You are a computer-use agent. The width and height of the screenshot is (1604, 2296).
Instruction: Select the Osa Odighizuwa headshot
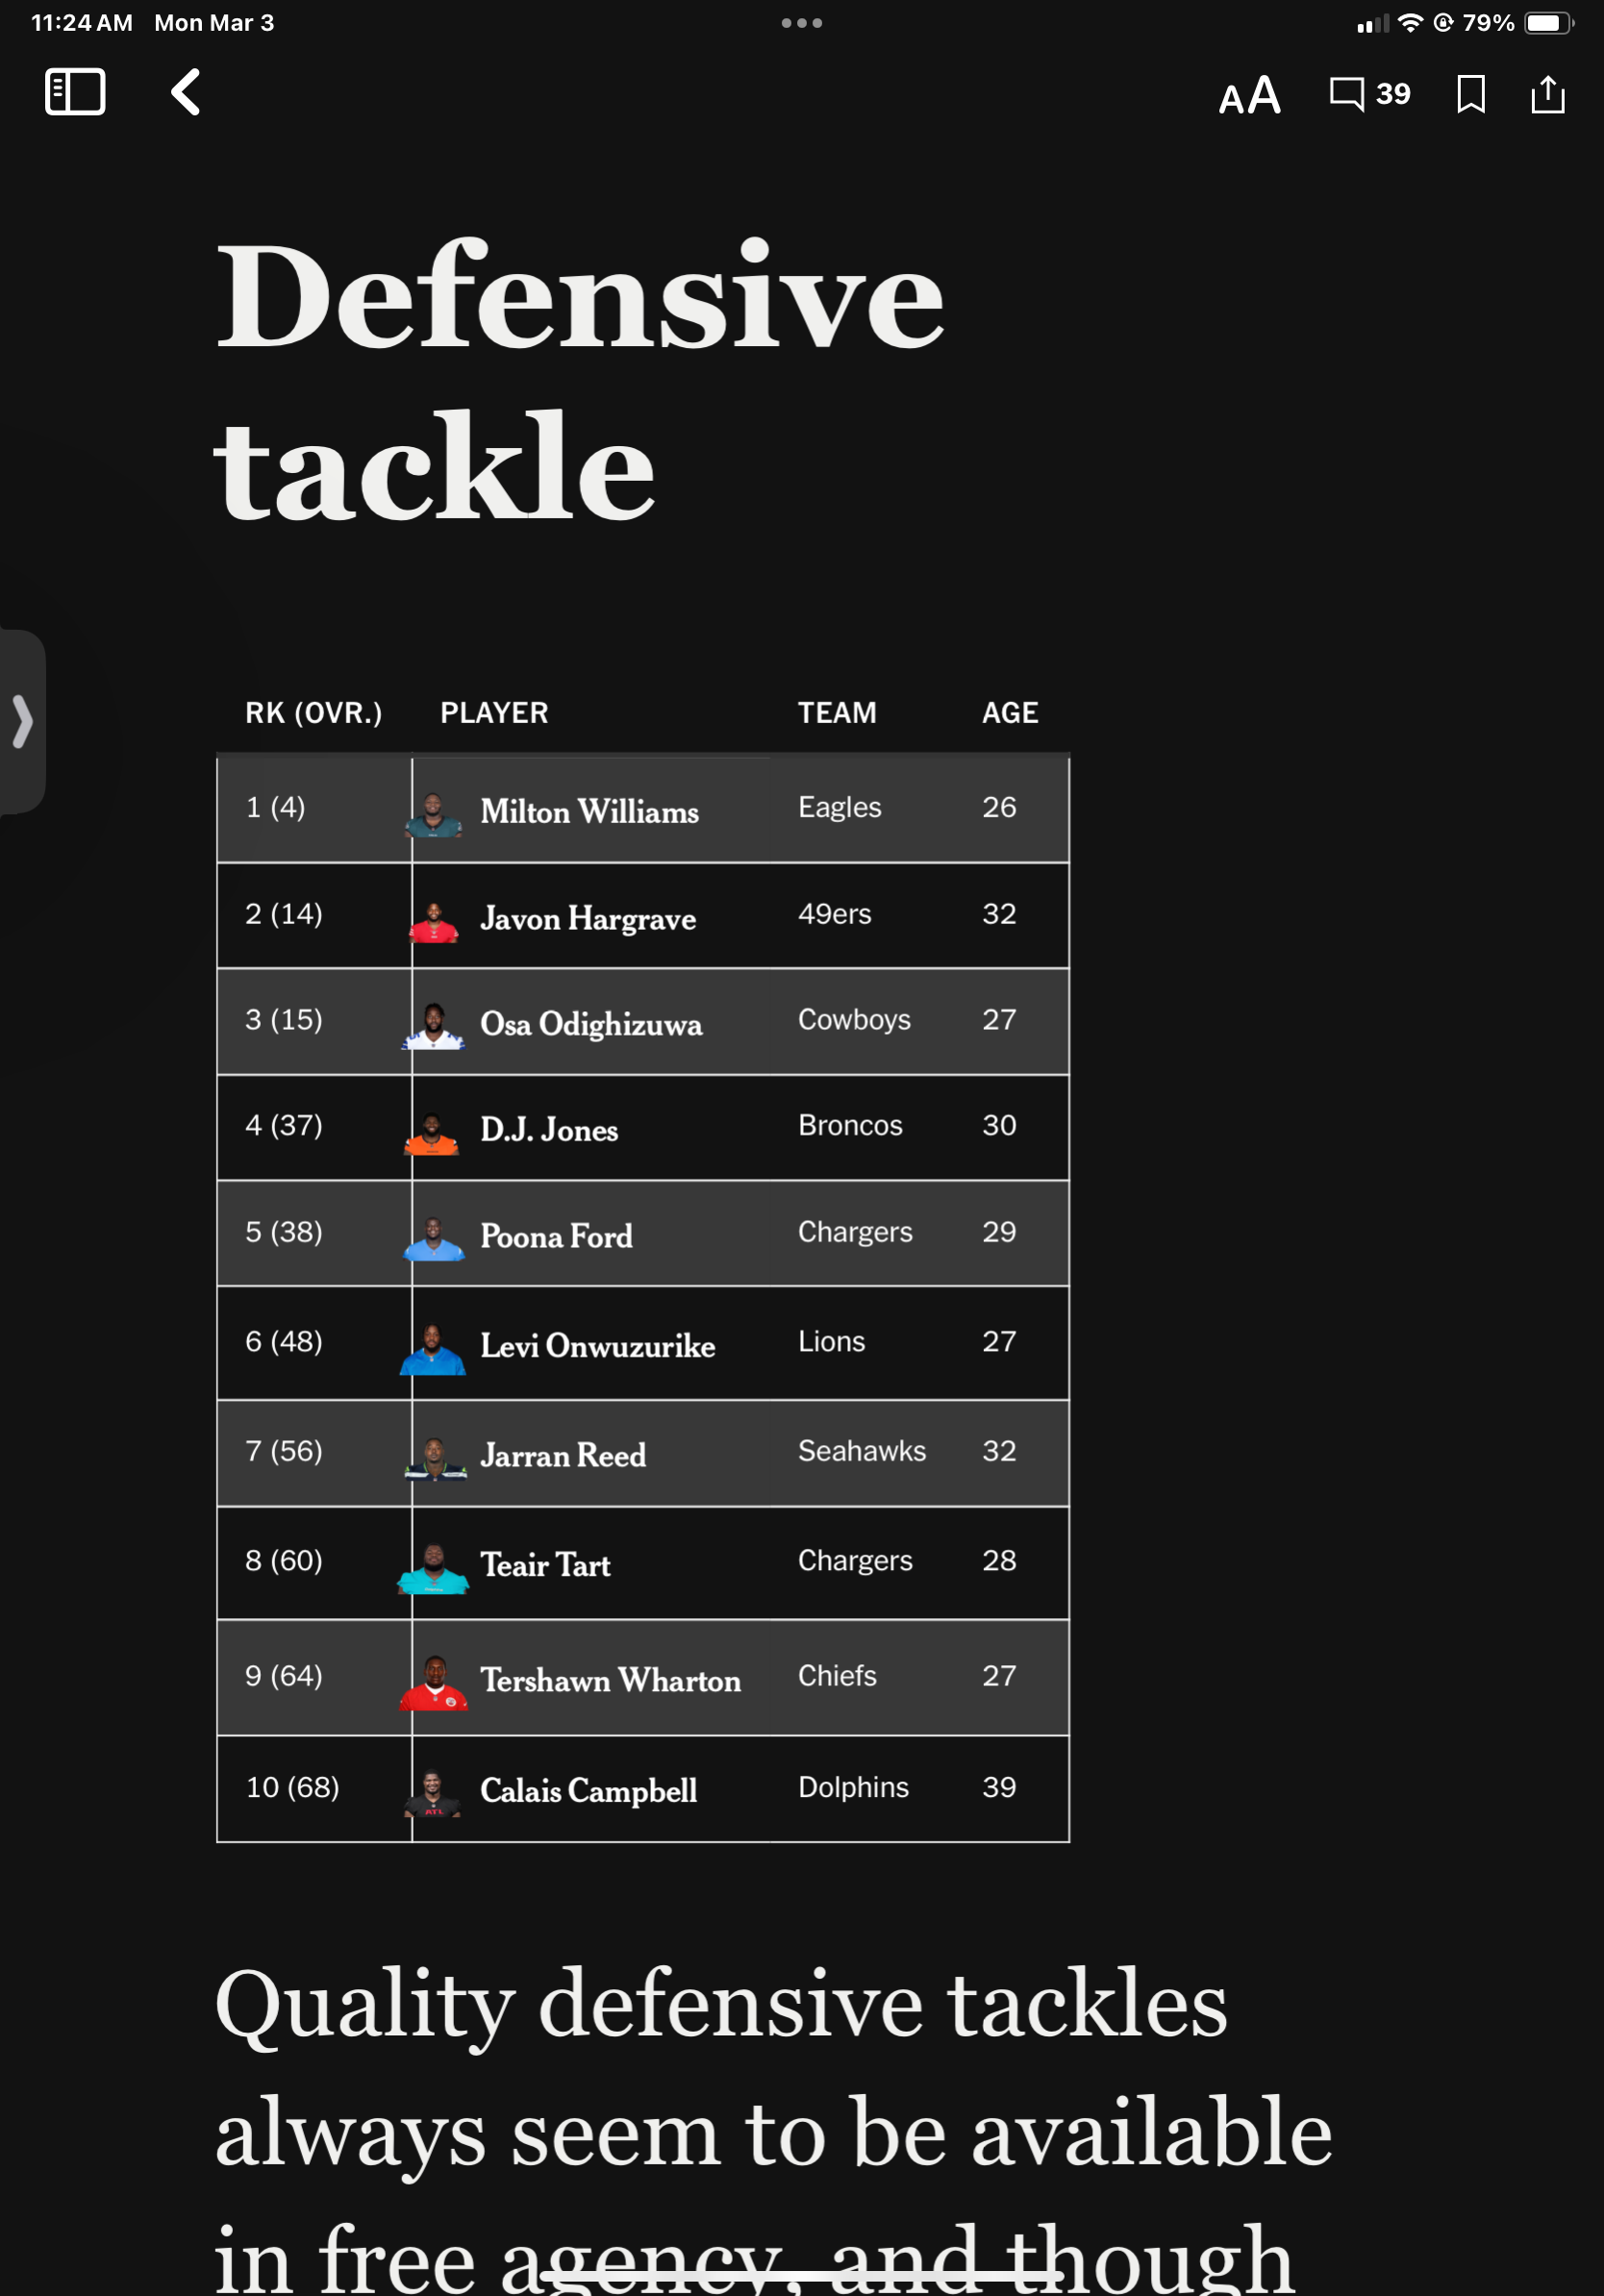(433, 1025)
